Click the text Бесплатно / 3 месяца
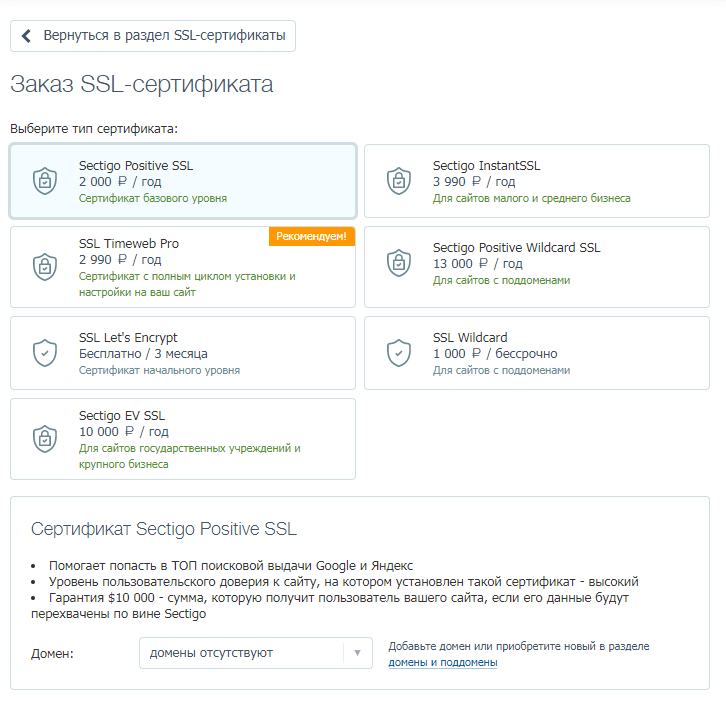Screen dimensions: 726x706 [143, 354]
